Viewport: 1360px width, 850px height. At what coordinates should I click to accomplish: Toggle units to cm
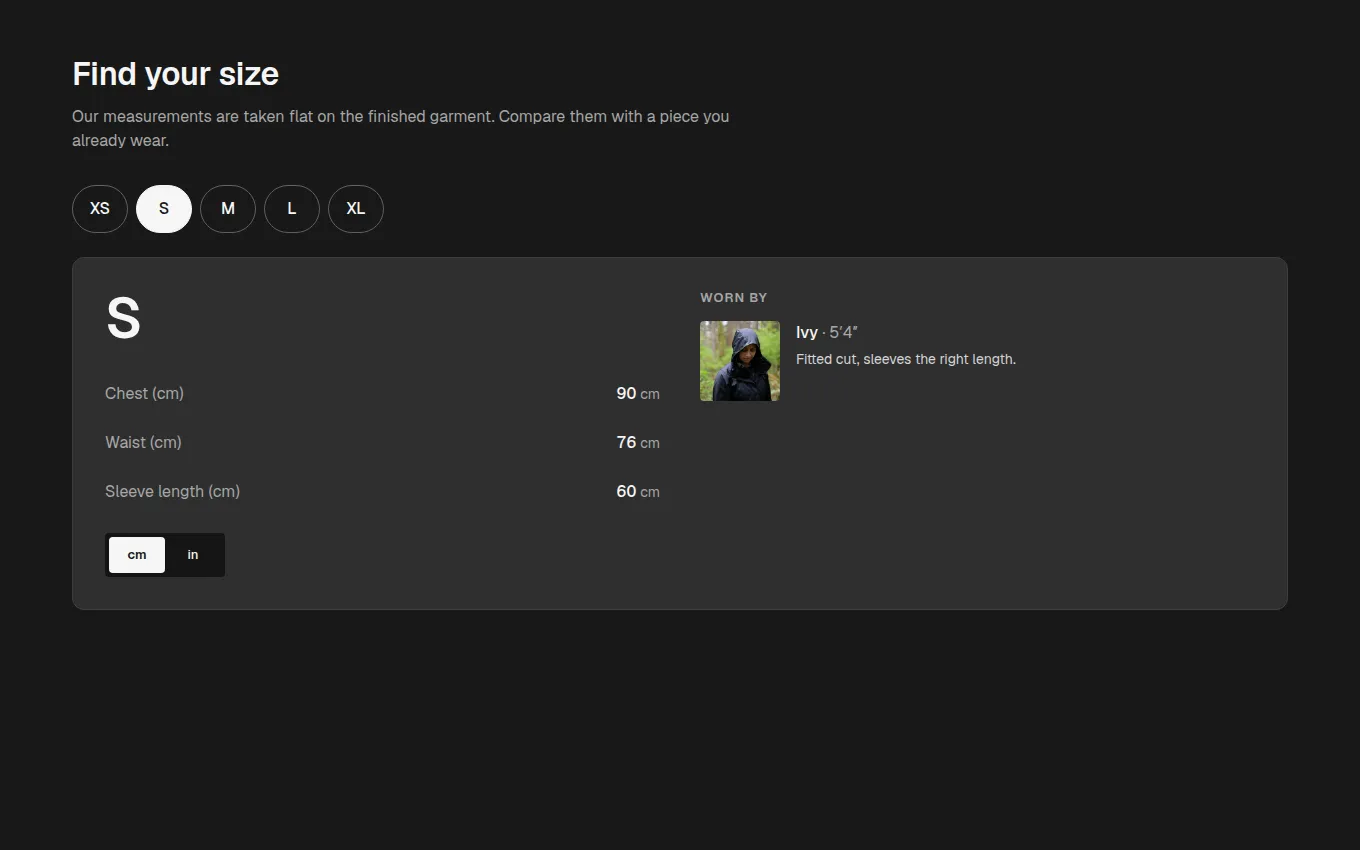(x=137, y=555)
